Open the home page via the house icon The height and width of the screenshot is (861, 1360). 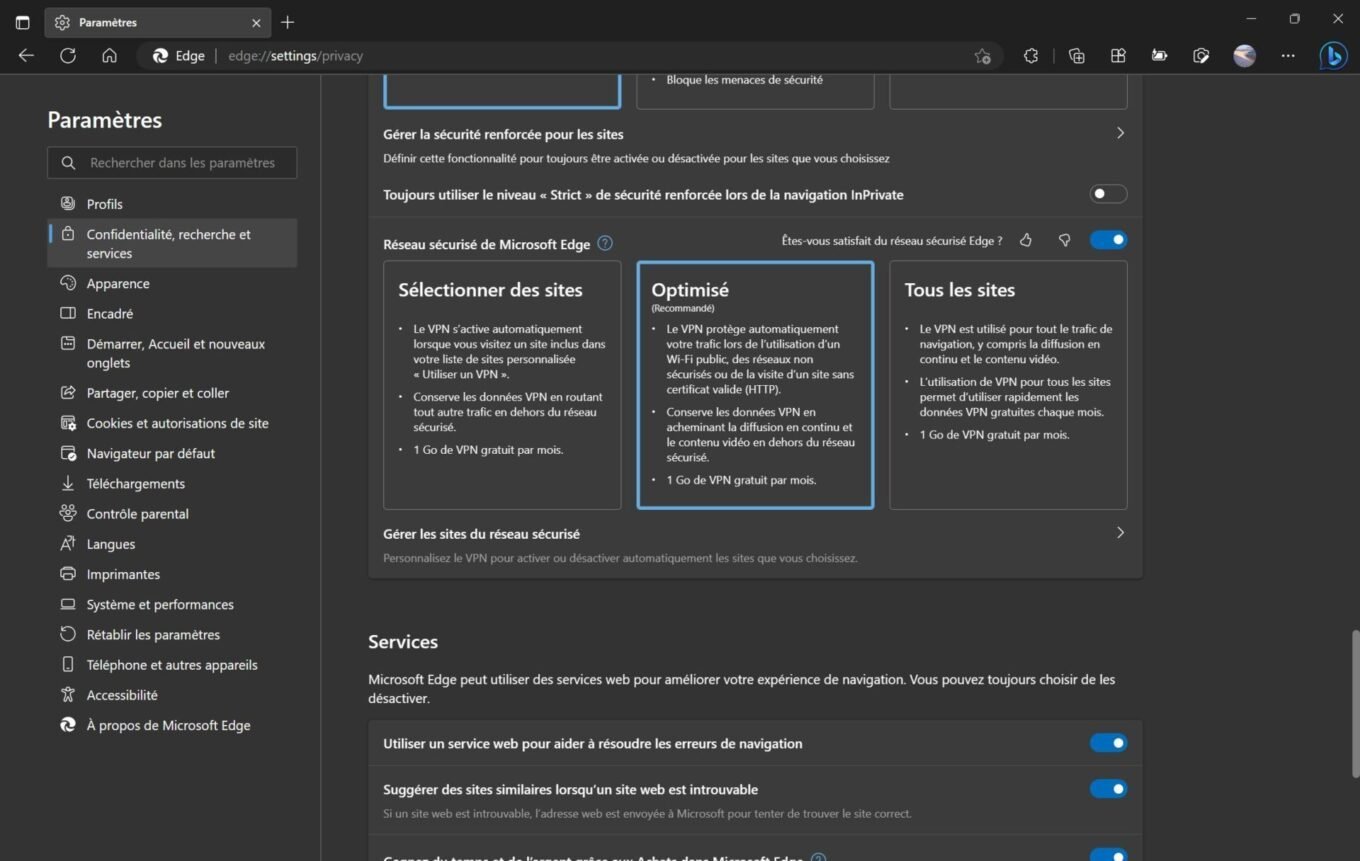click(109, 56)
